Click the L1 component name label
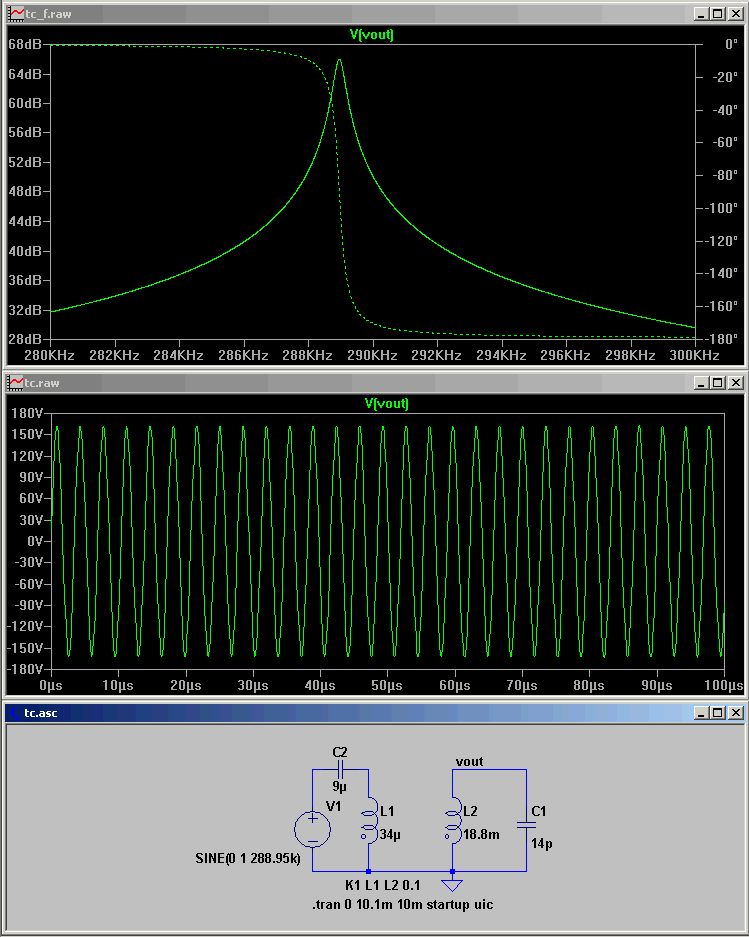Screen dimensions: 749x937 pos(387,812)
